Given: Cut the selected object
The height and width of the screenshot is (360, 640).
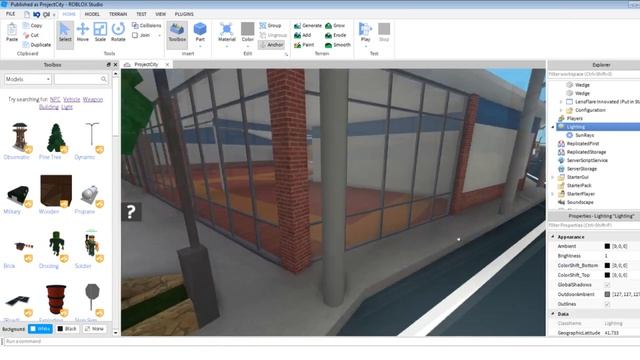Looking at the screenshot, I should click(31, 35).
